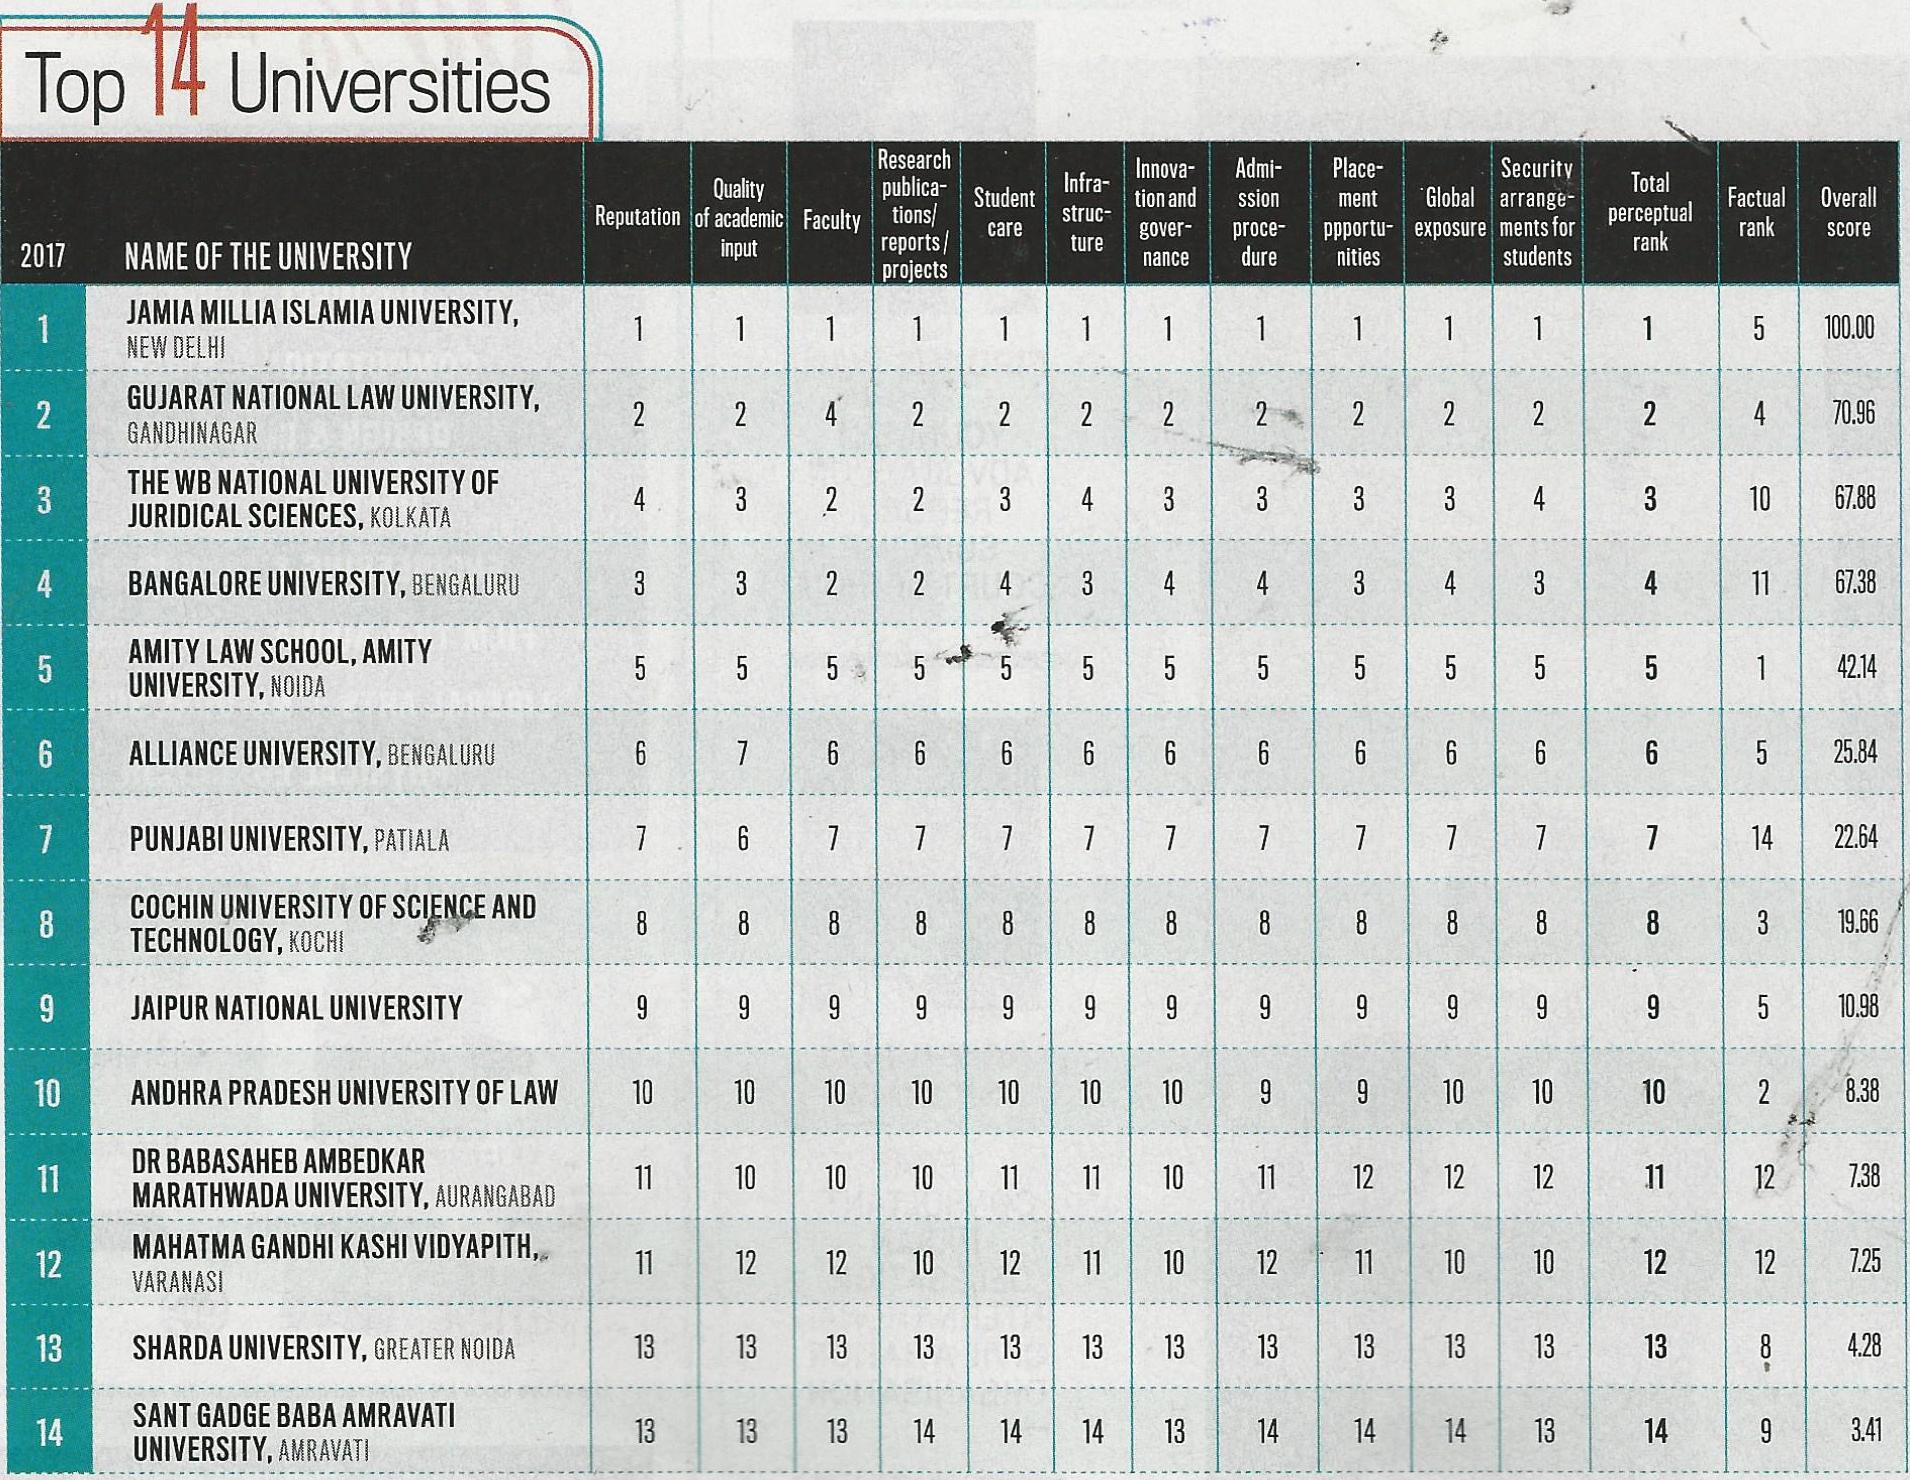Viewport: 1910px width, 1480px height.
Task: Click overall score 70.96
Action: point(1853,413)
